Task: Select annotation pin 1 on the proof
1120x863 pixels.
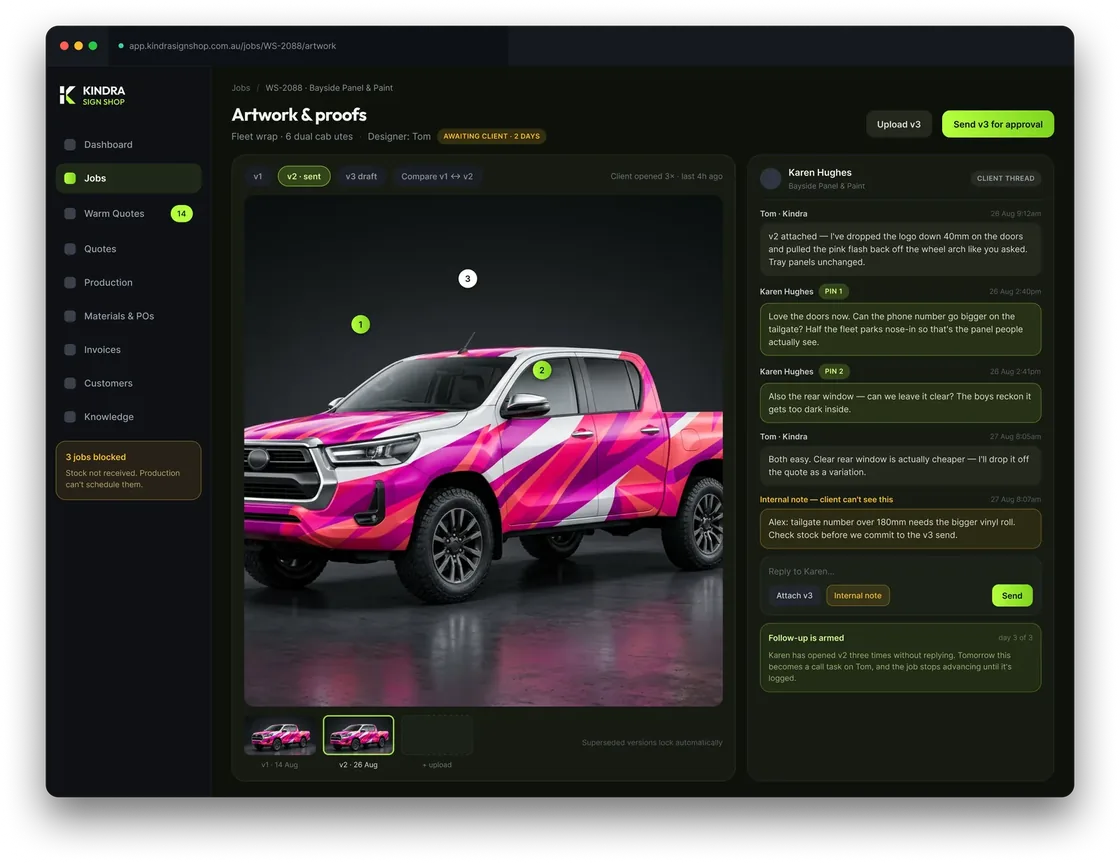Action: 361,324
